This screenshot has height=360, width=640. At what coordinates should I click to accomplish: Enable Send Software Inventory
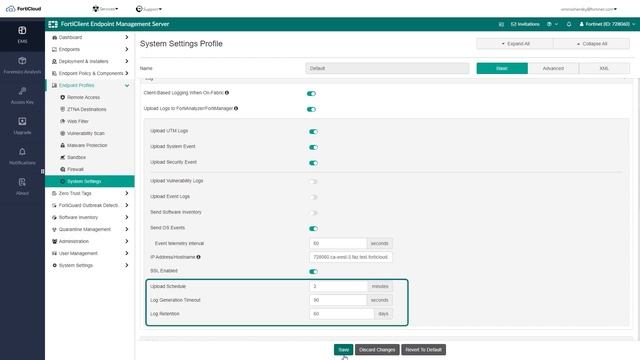pyautogui.click(x=313, y=213)
